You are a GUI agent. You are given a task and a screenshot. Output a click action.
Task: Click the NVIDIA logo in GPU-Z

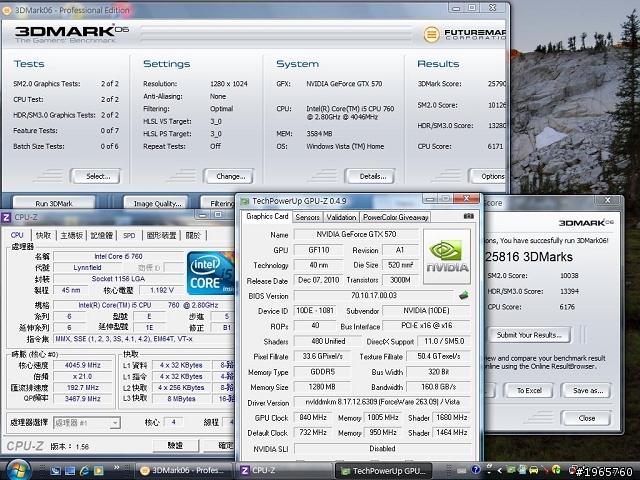pos(447,256)
